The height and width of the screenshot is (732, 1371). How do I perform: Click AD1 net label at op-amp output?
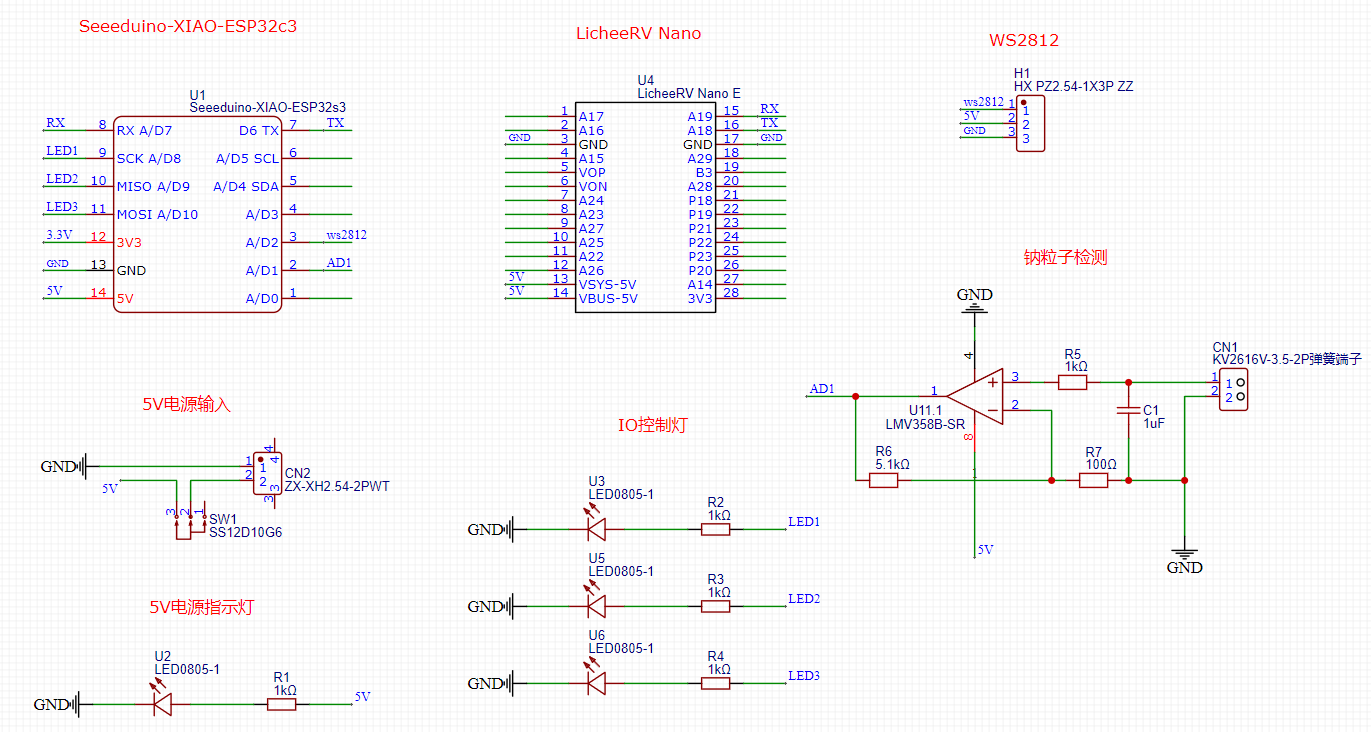tap(822, 389)
